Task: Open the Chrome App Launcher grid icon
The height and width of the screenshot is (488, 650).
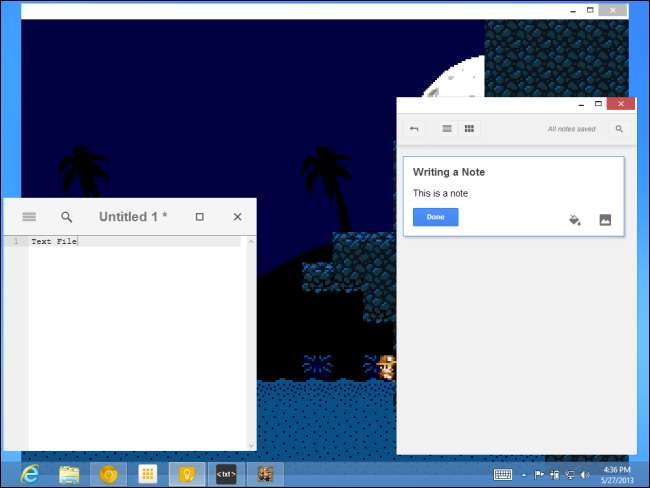Action: click(147, 473)
